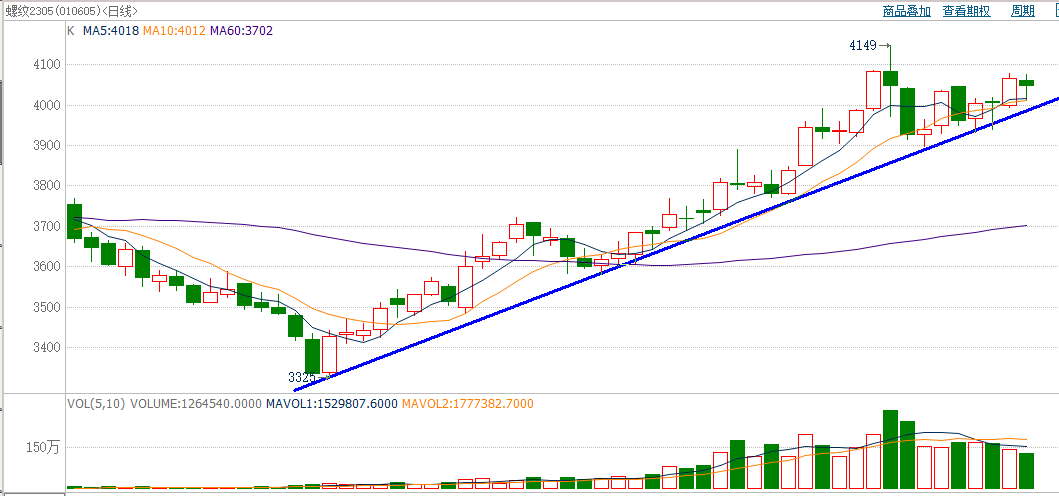Viewport: 1059px width, 496px height.
Task: Select the MAVOL1:1529807.6000 value
Action: pos(331,404)
